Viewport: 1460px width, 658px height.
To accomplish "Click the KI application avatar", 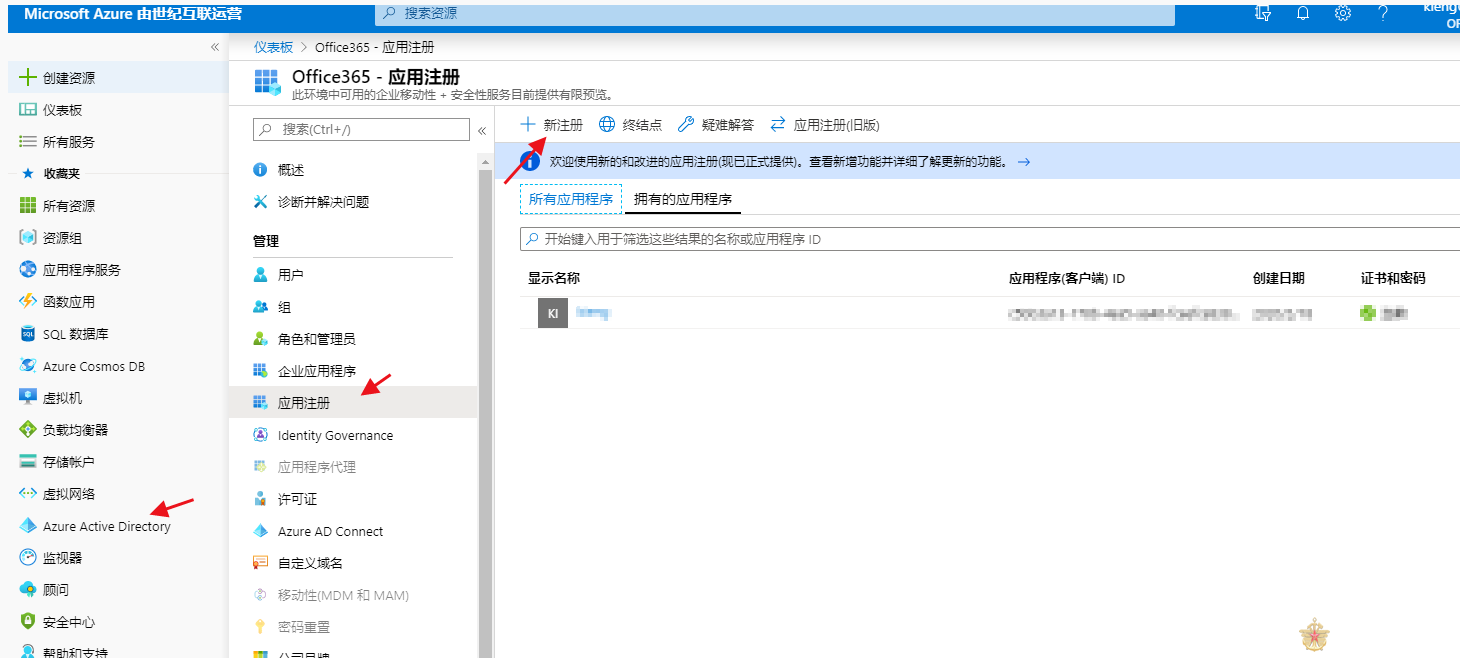I will click(x=553, y=313).
